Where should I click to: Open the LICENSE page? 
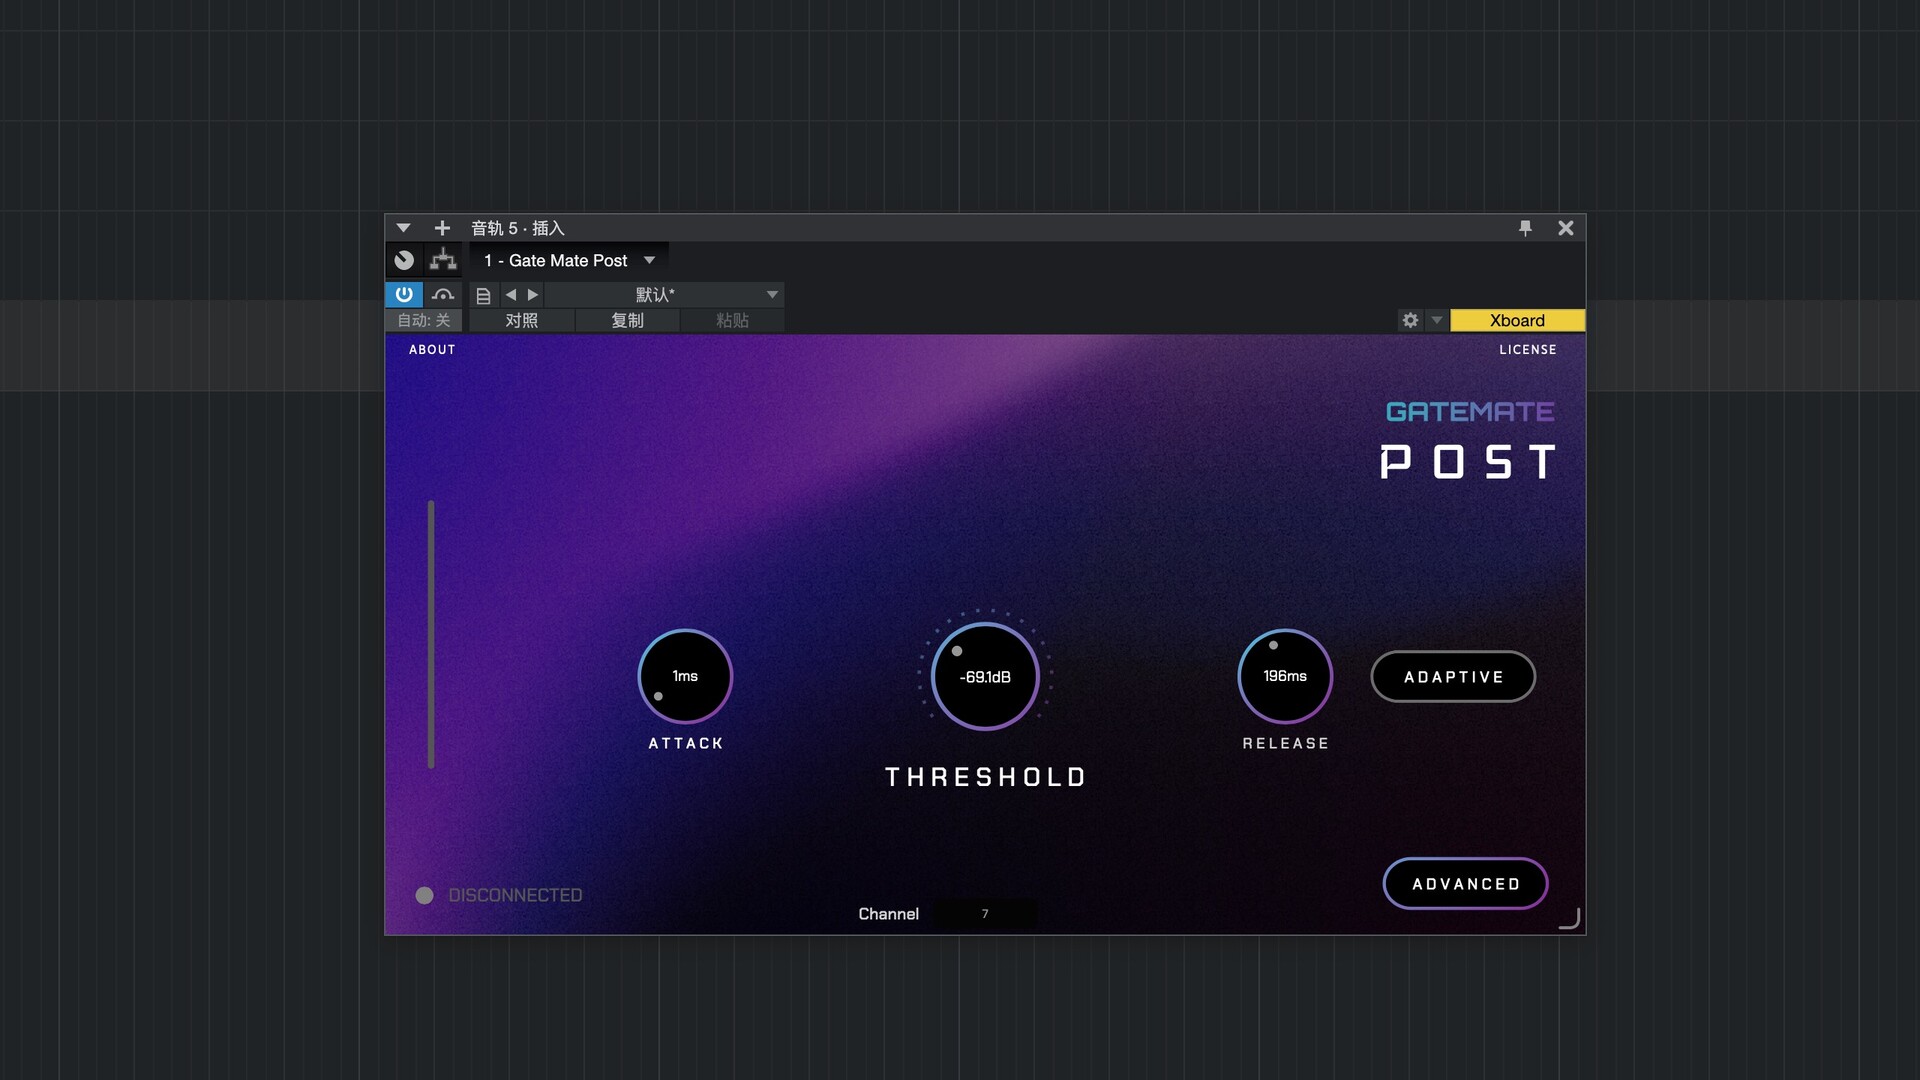tap(1527, 350)
